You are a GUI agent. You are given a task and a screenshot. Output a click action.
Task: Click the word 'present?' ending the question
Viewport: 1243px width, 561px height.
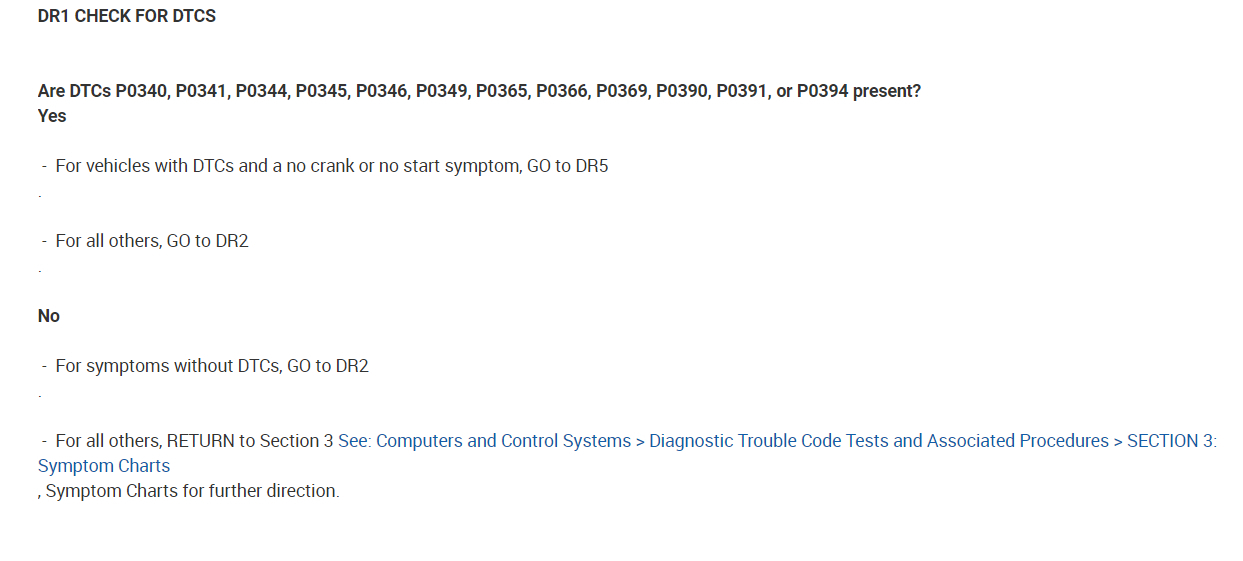click(887, 91)
